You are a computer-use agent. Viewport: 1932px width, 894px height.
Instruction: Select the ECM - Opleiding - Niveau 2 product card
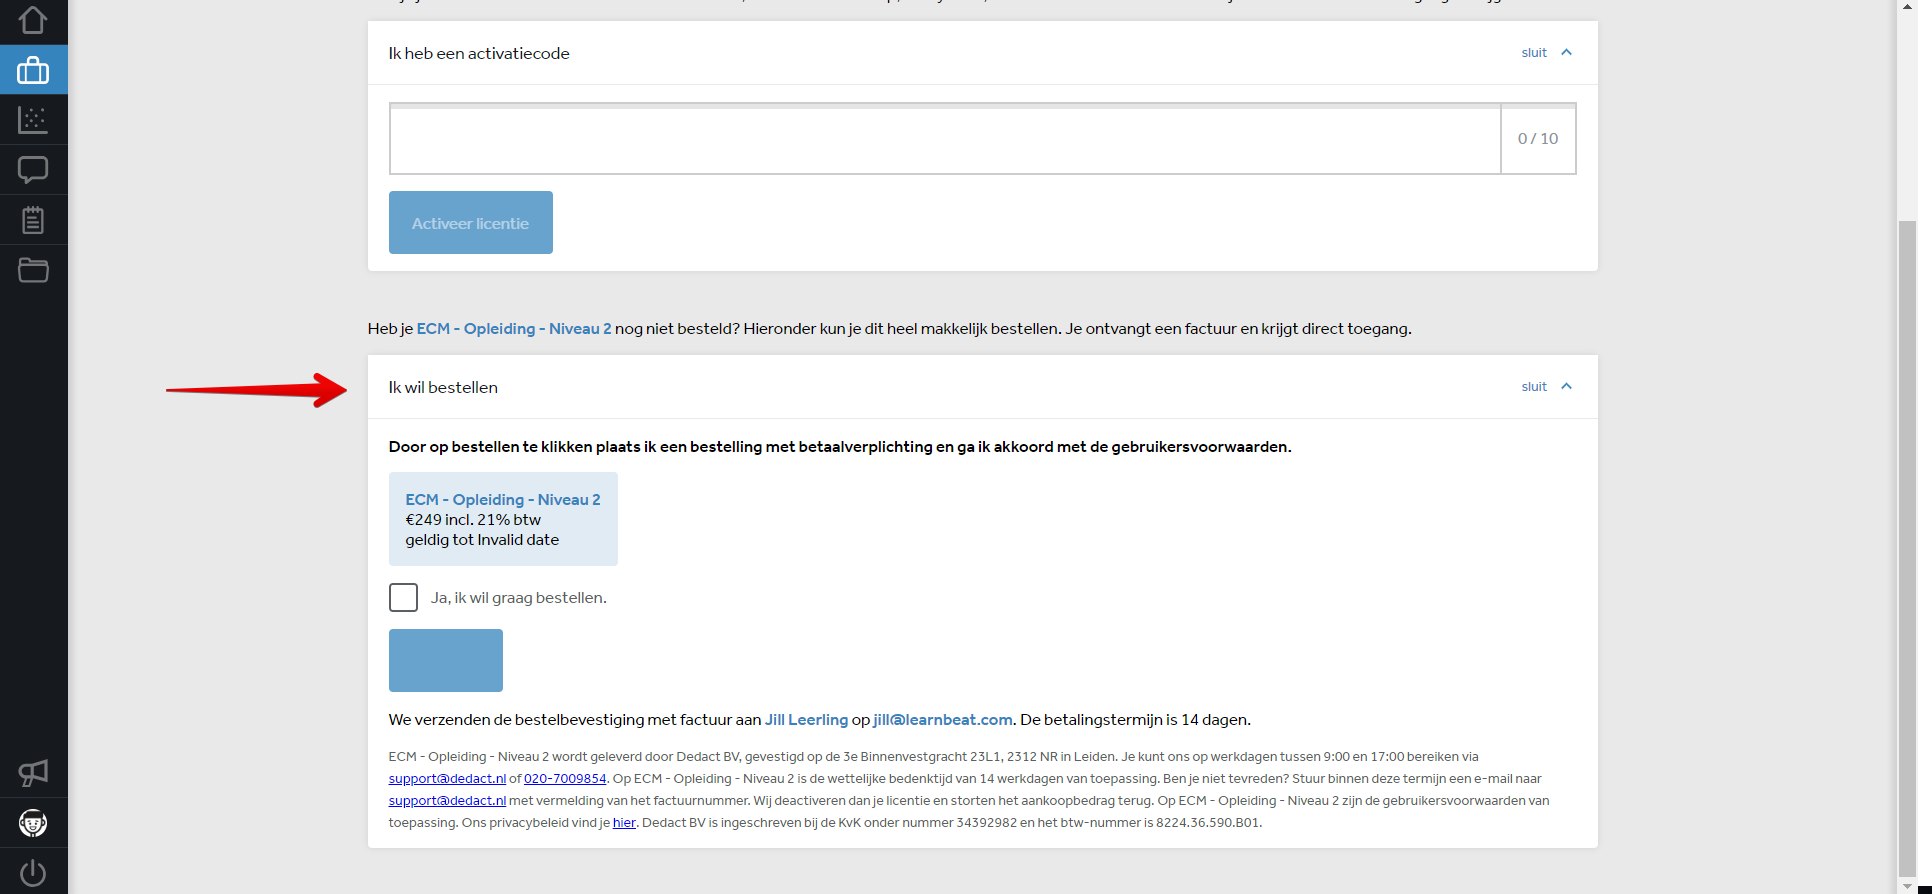(503, 519)
